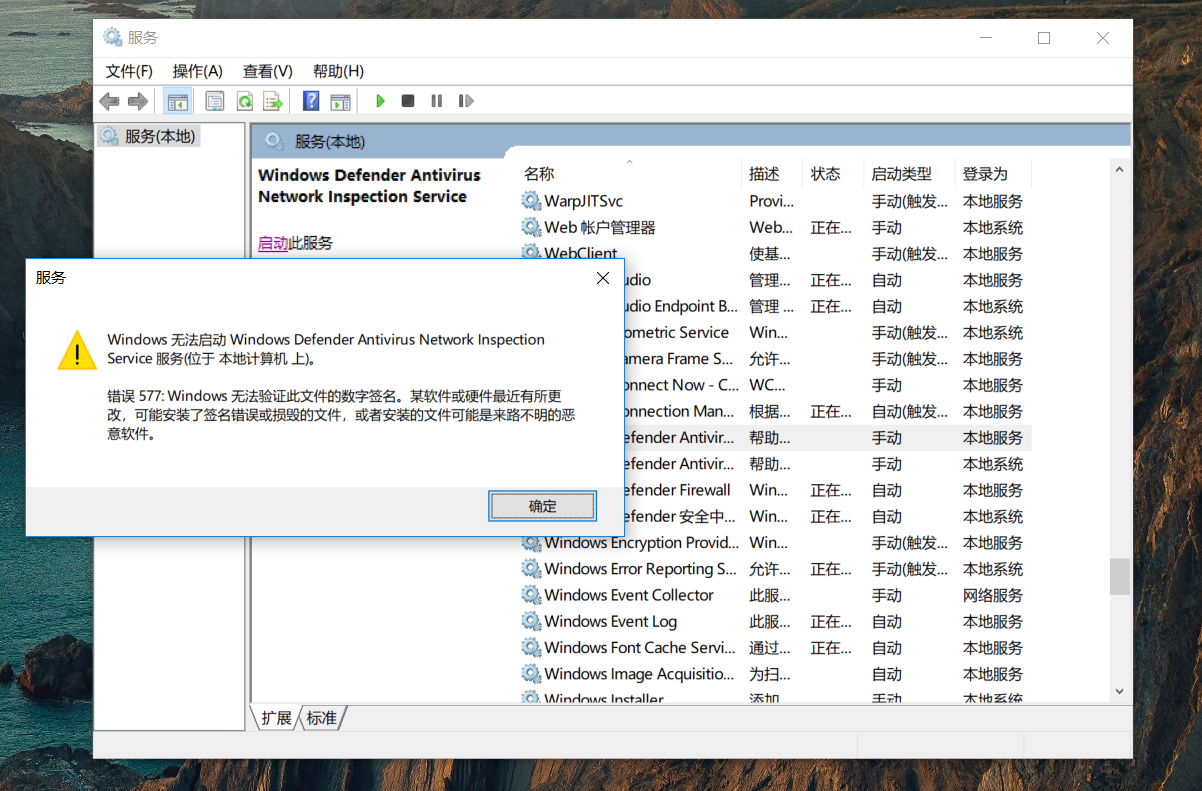
Task: Click the Restart Service toolbar icon
Action: click(465, 101)
